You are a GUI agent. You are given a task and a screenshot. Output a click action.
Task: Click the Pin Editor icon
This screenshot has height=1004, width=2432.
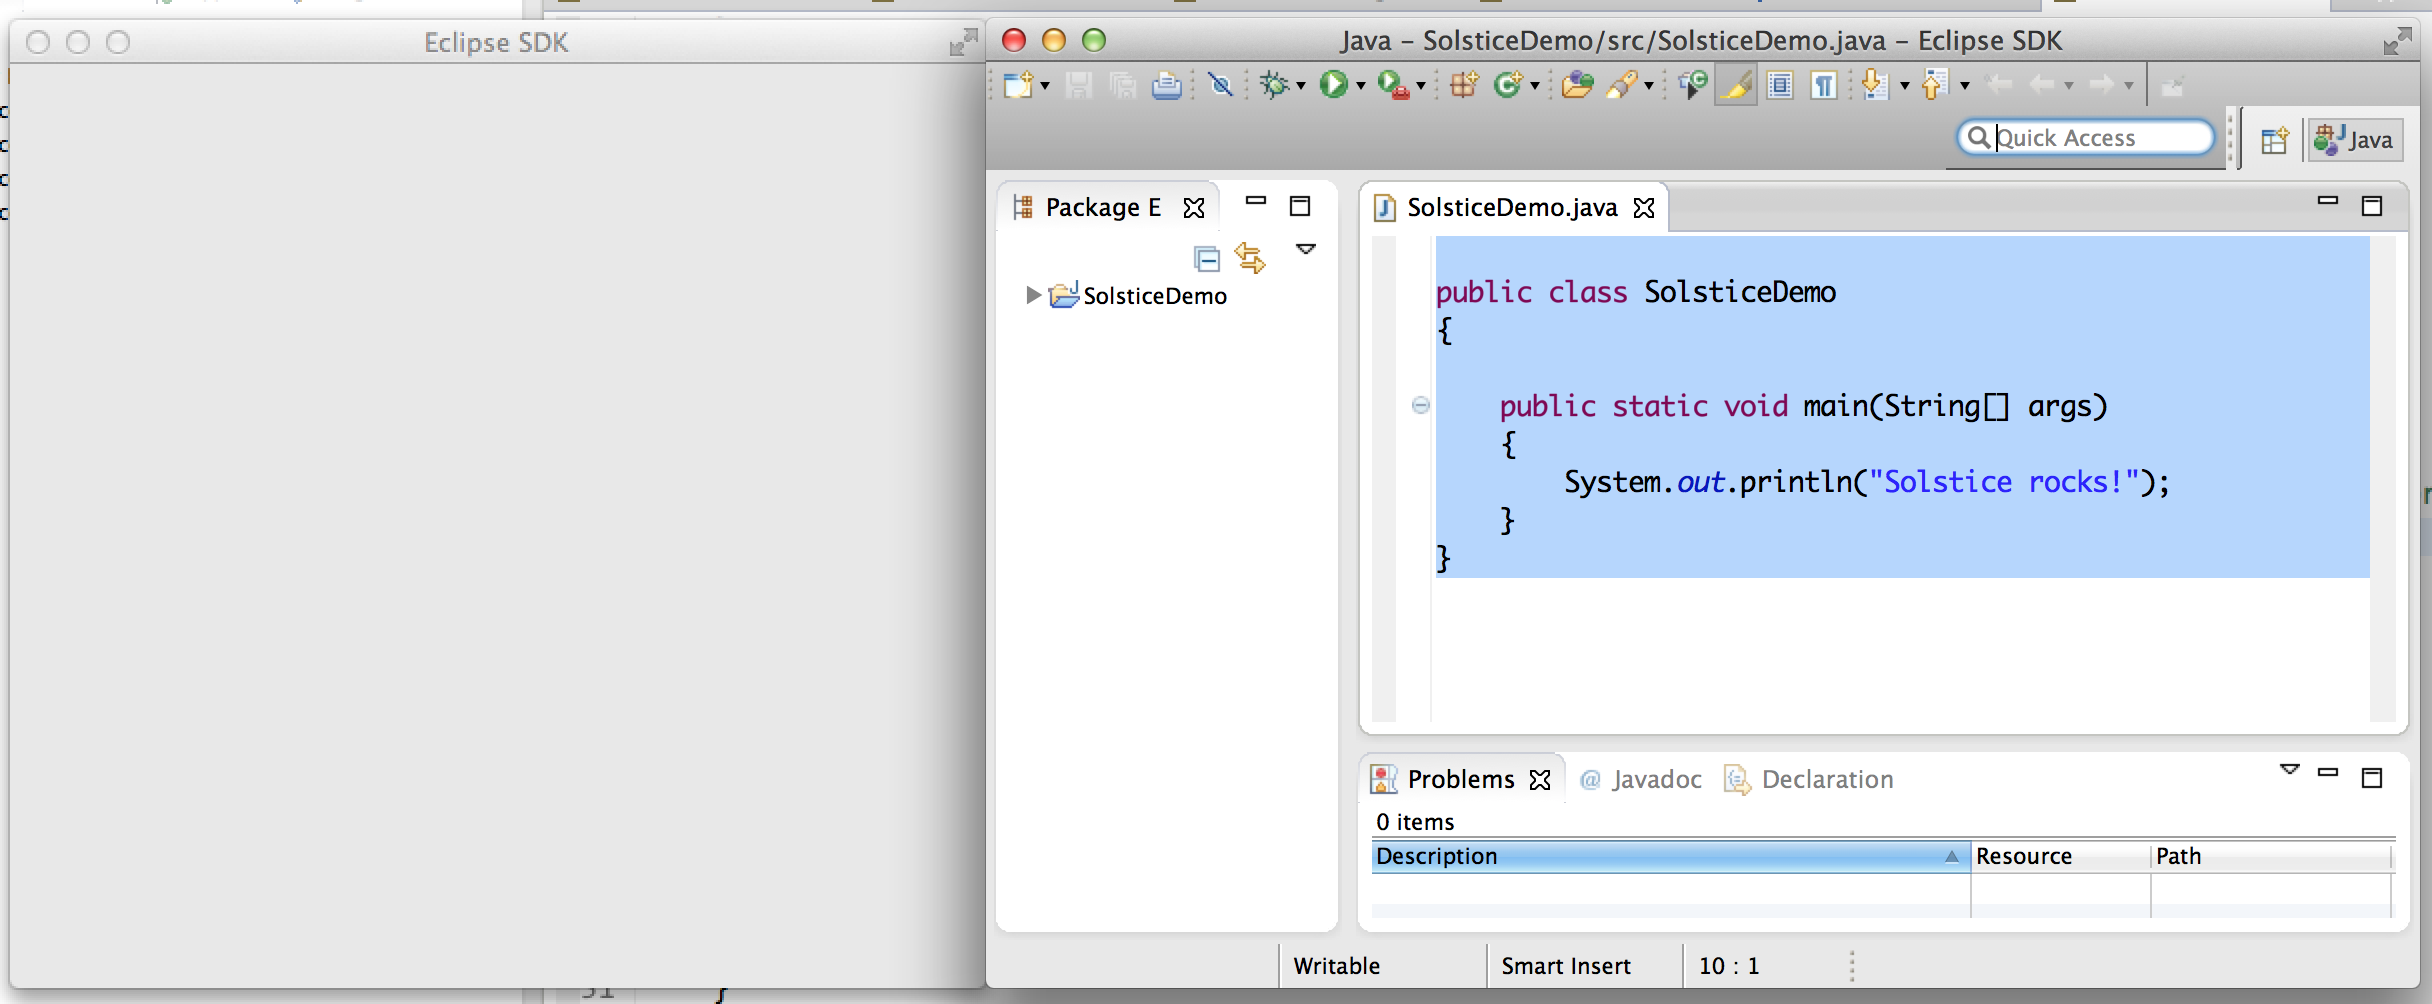[2172, 87]
